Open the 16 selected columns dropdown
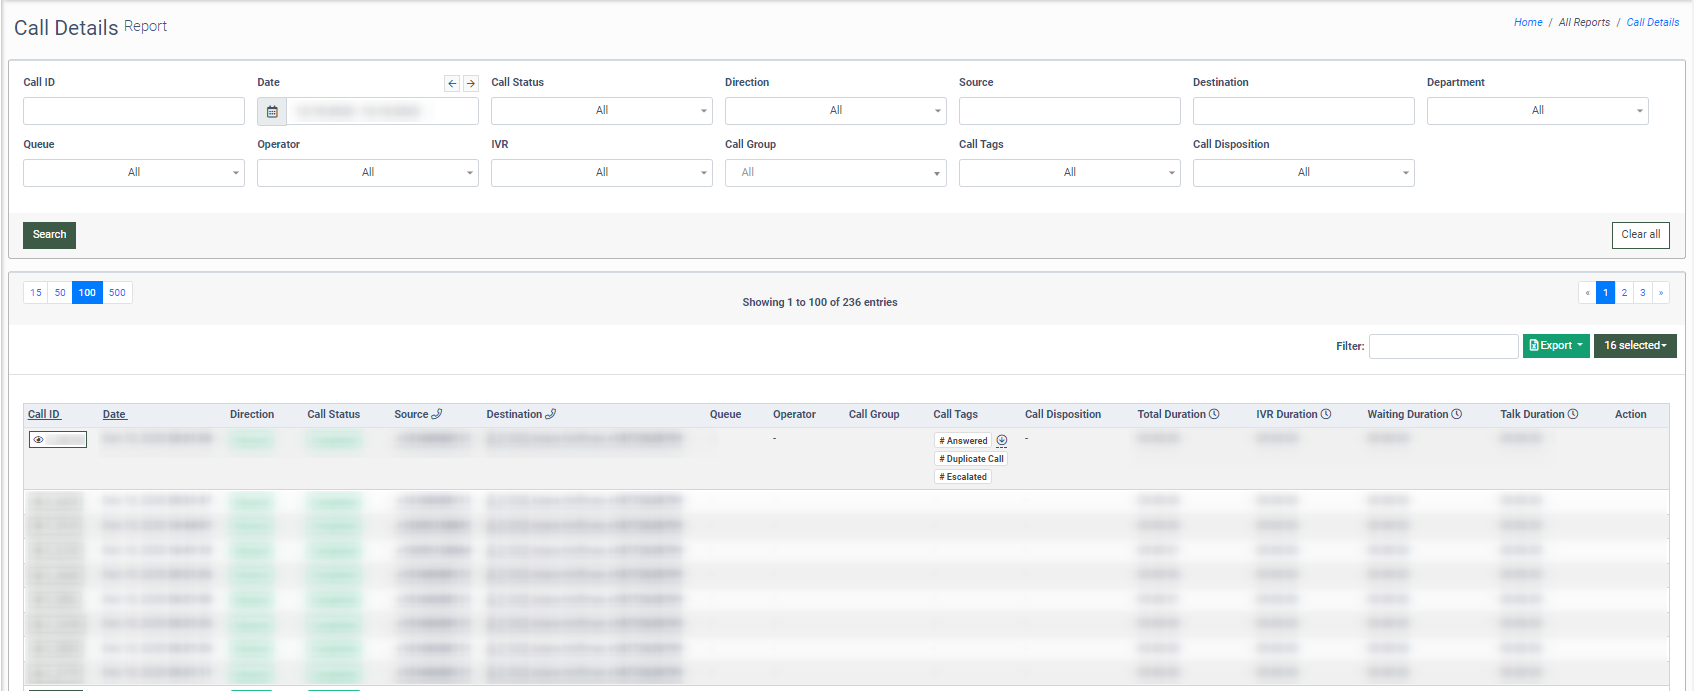 [1634, 346]
